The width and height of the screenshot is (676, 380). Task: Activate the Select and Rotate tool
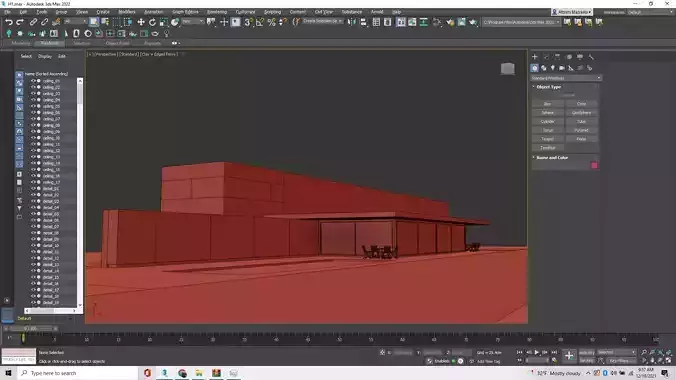pos(152,22)
